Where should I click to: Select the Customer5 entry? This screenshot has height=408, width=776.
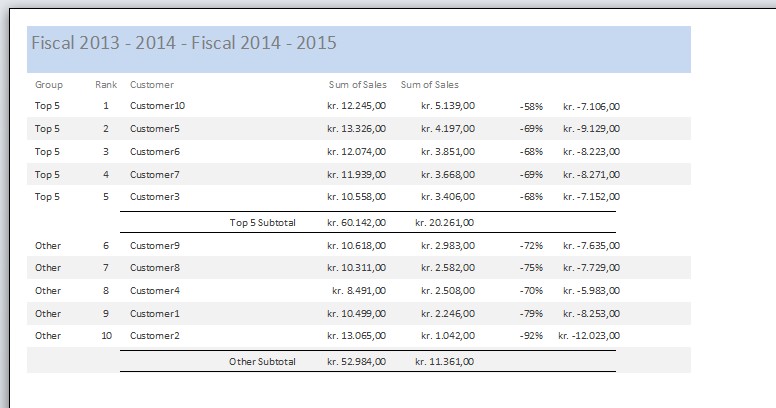point(155,128)
